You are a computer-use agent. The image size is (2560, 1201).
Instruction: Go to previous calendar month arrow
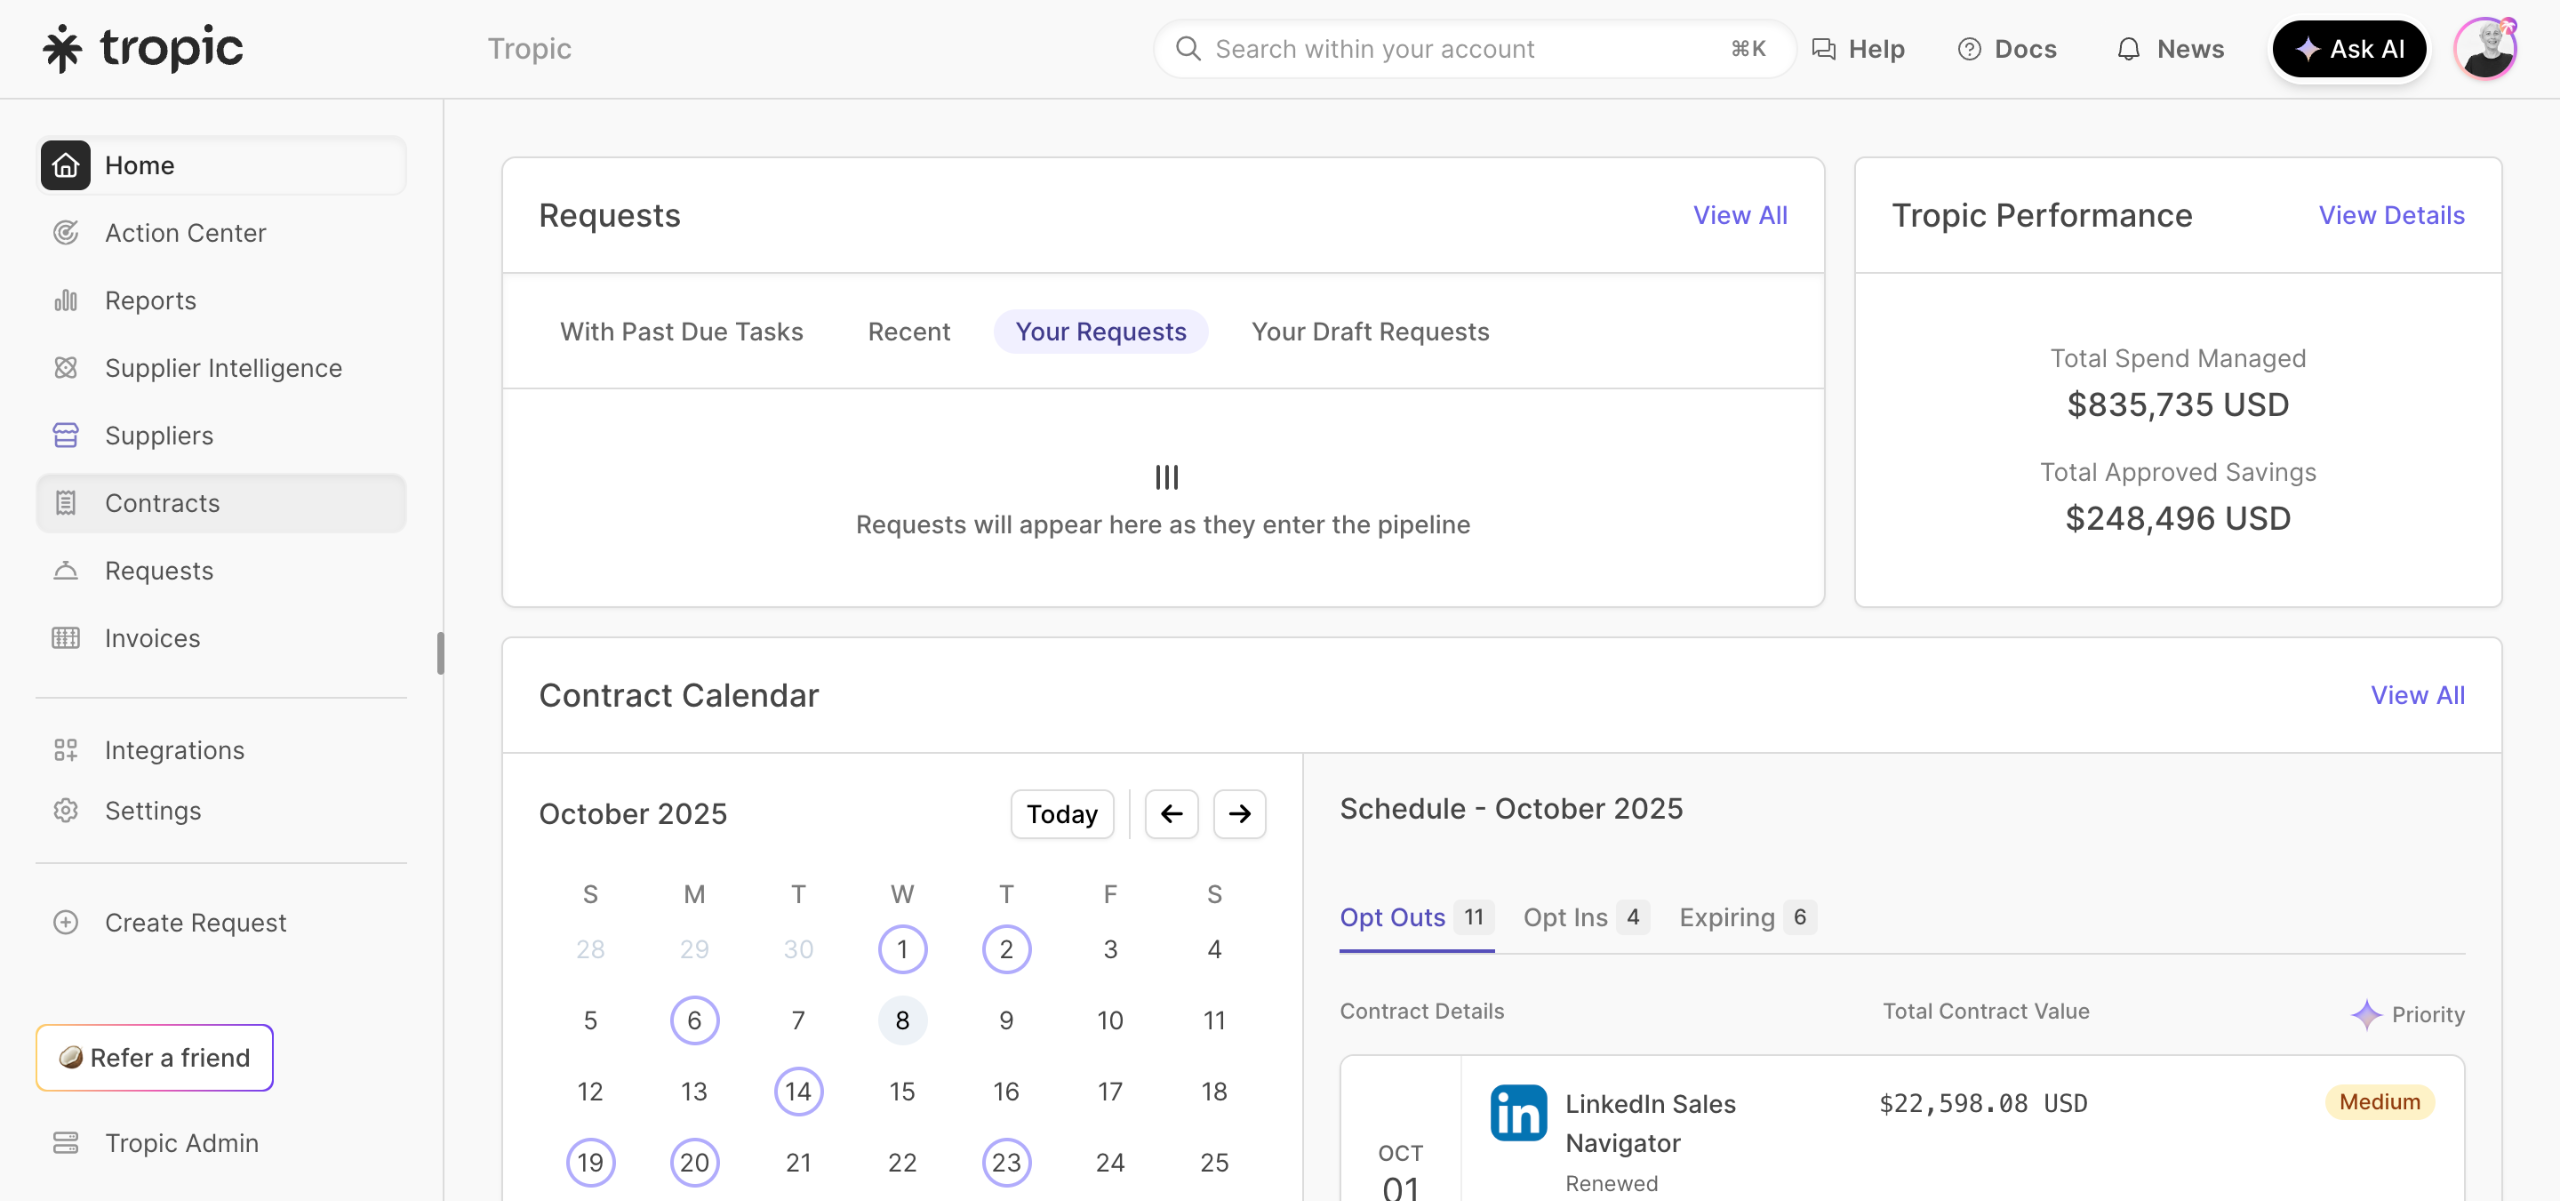tap(1171, 814)
